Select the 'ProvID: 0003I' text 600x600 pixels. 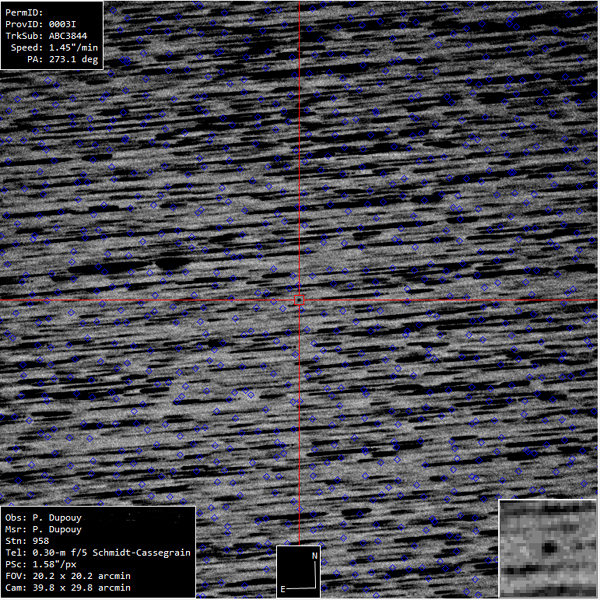click(41, 24)
